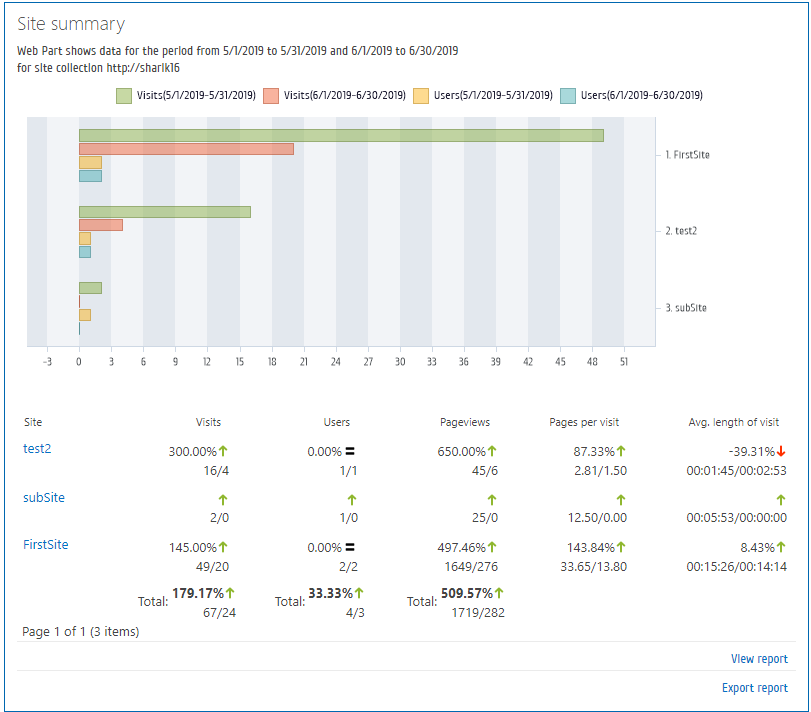
Task: Click the '2. test2' chart axis label
Action: [x=681, y=231]
